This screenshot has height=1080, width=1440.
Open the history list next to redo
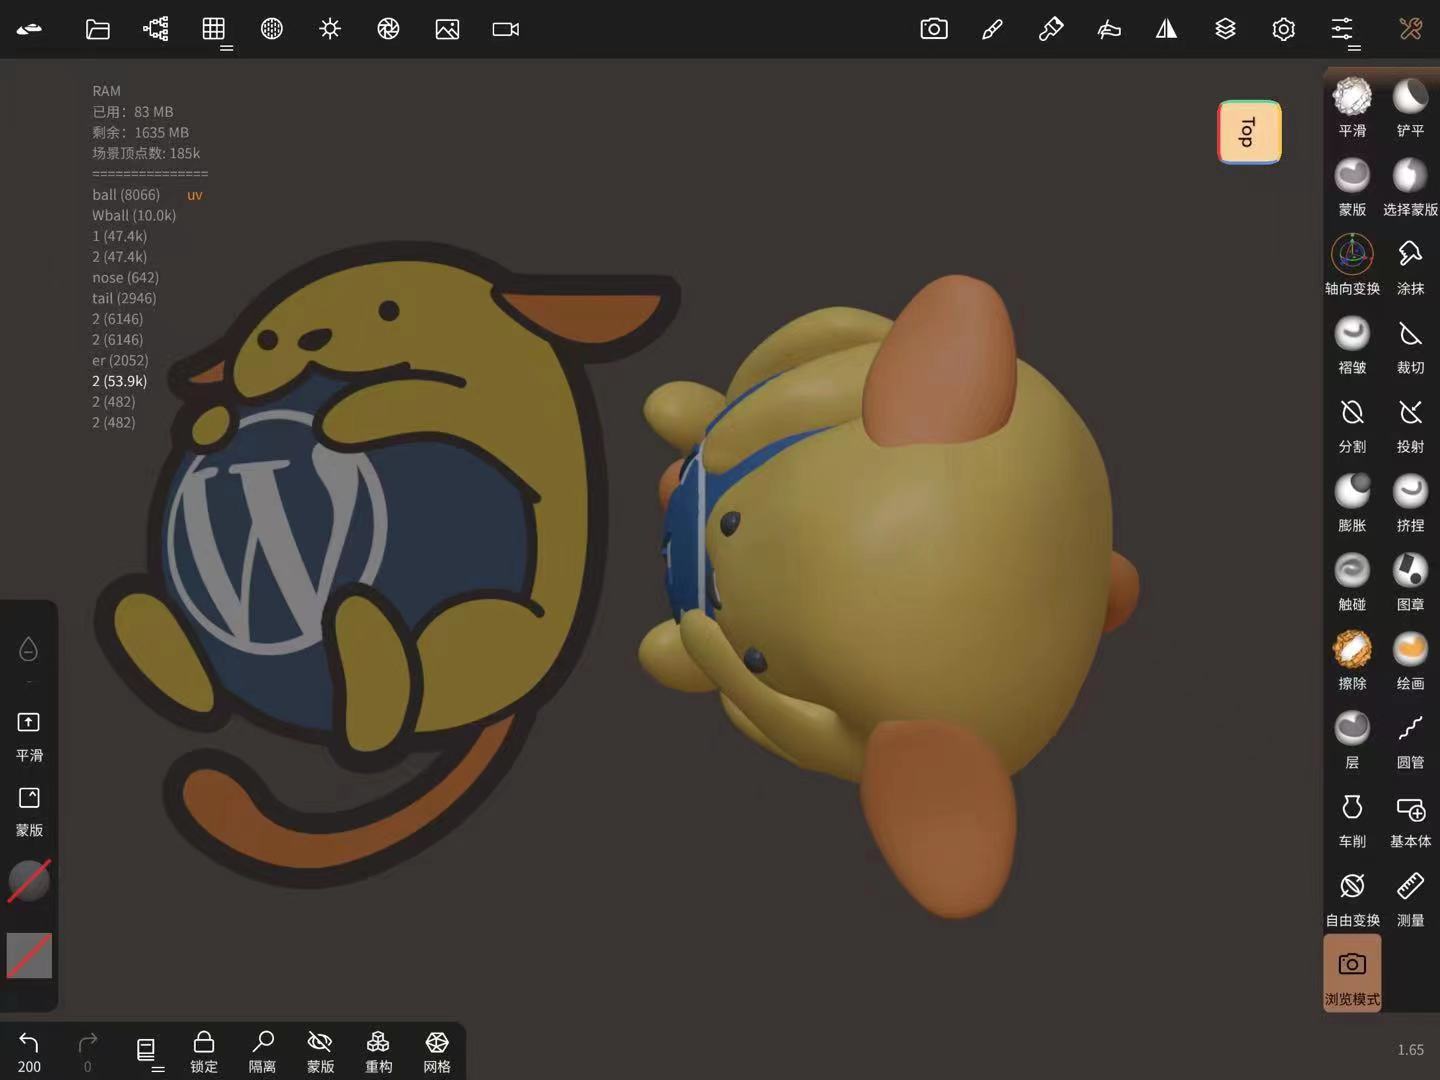(146, 1050)
